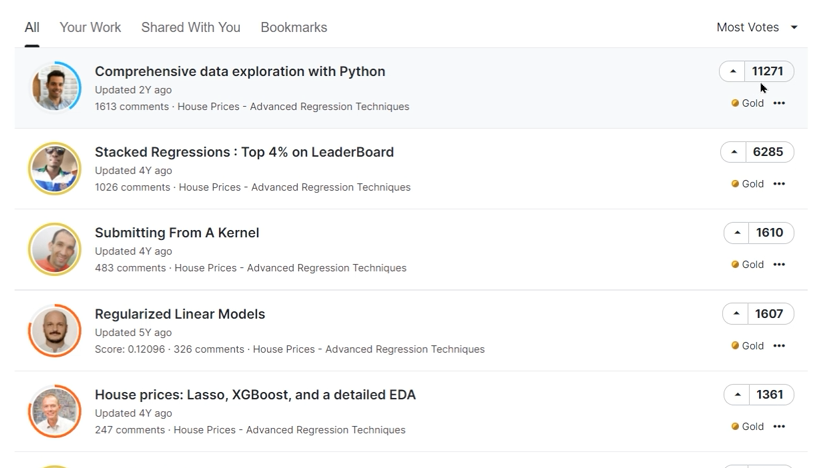Image resolution: width=825 pixels, height=468 pixels.
Task: Open more options for Comprehensive data exploration
Action: 779,103
